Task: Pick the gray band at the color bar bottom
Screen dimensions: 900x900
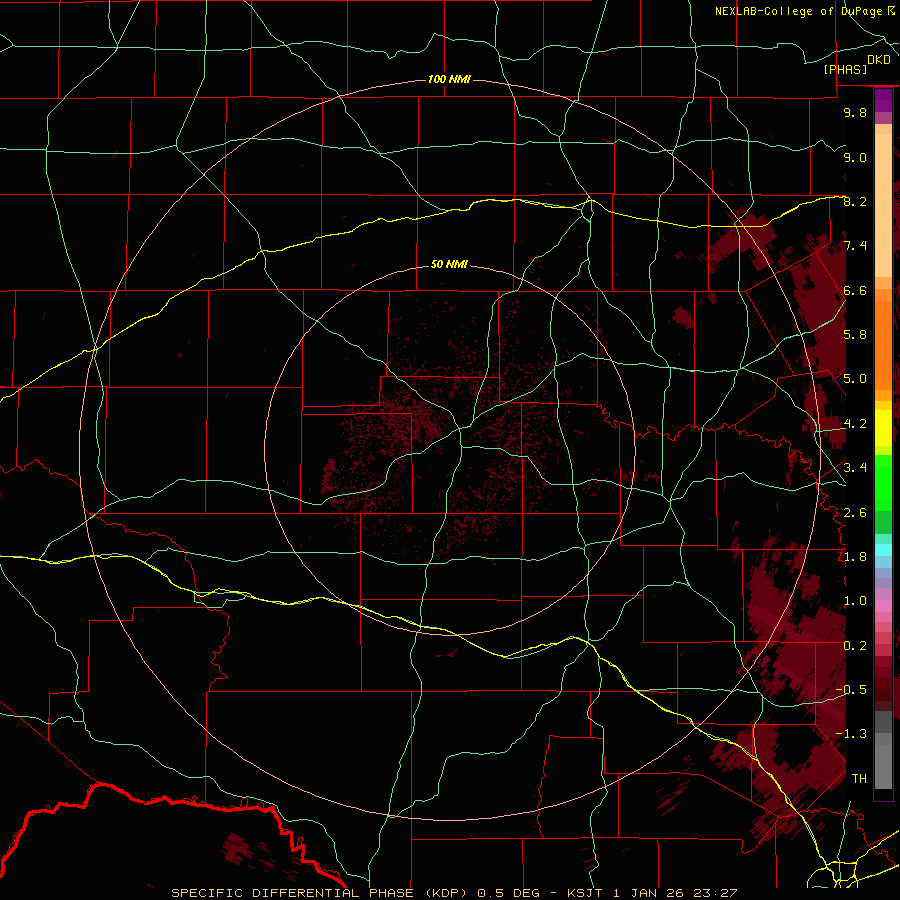Action: click(883, 760)
